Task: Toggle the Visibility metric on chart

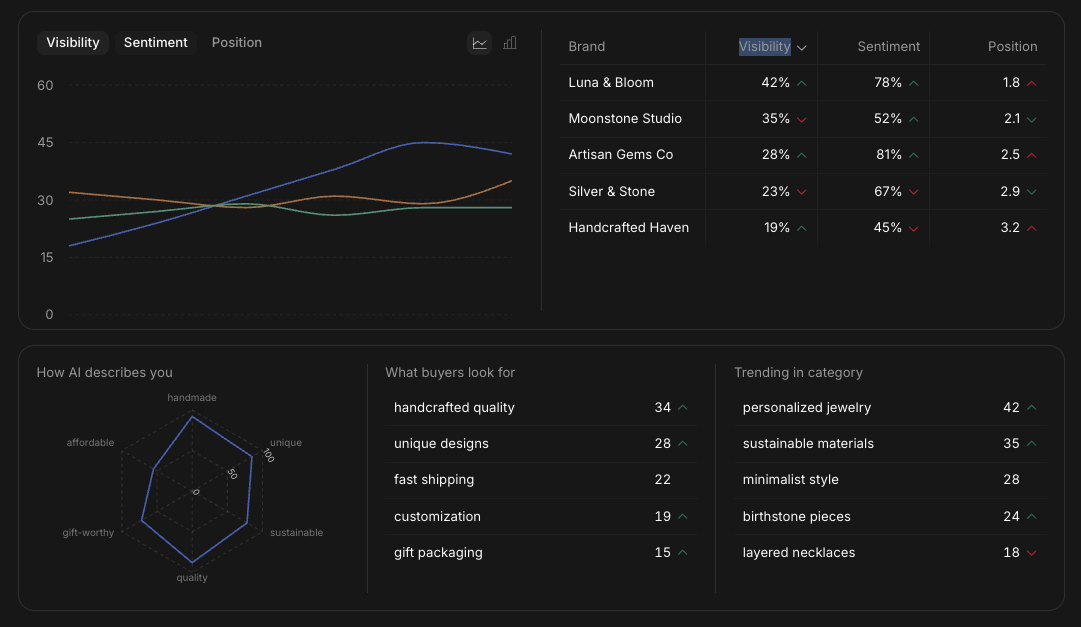Action: click(x=73, y=43)
